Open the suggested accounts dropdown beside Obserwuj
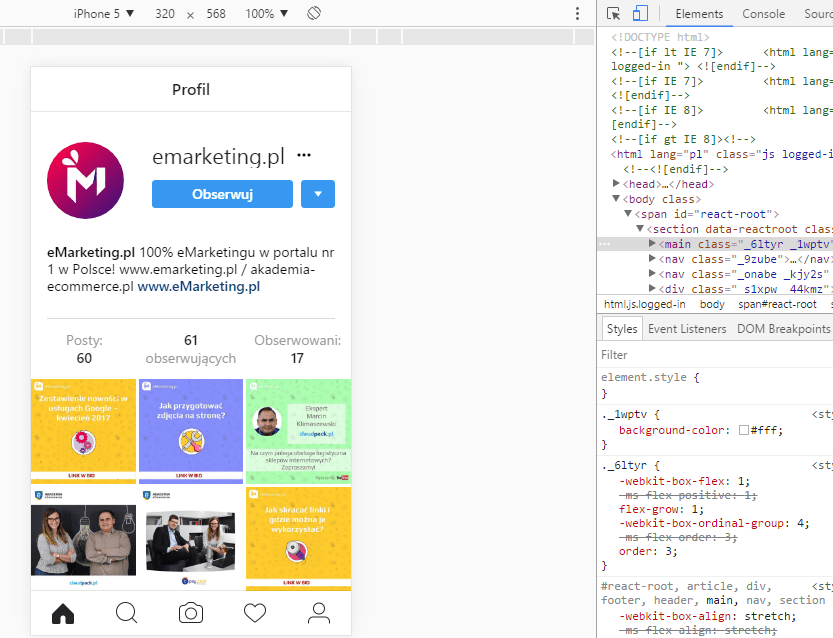Image resolution: width=833 pixels, height=638 pixels. coord(318,194)
